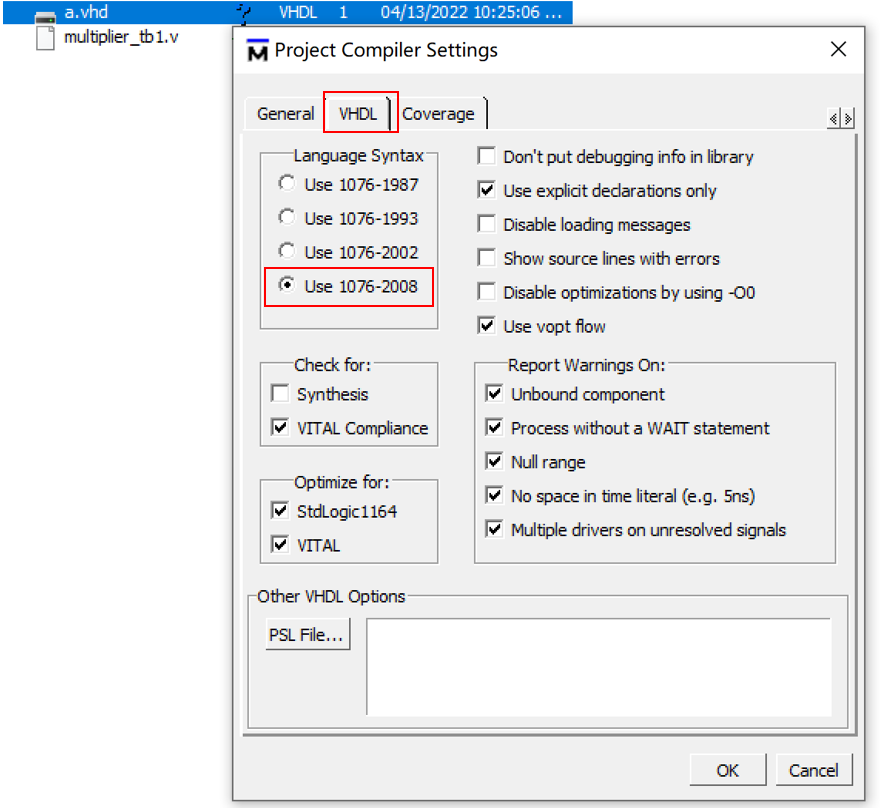Uncheck the Null range warning
Image resolution: width=880 pixels, height=808 pixels.
click(494, 460)
